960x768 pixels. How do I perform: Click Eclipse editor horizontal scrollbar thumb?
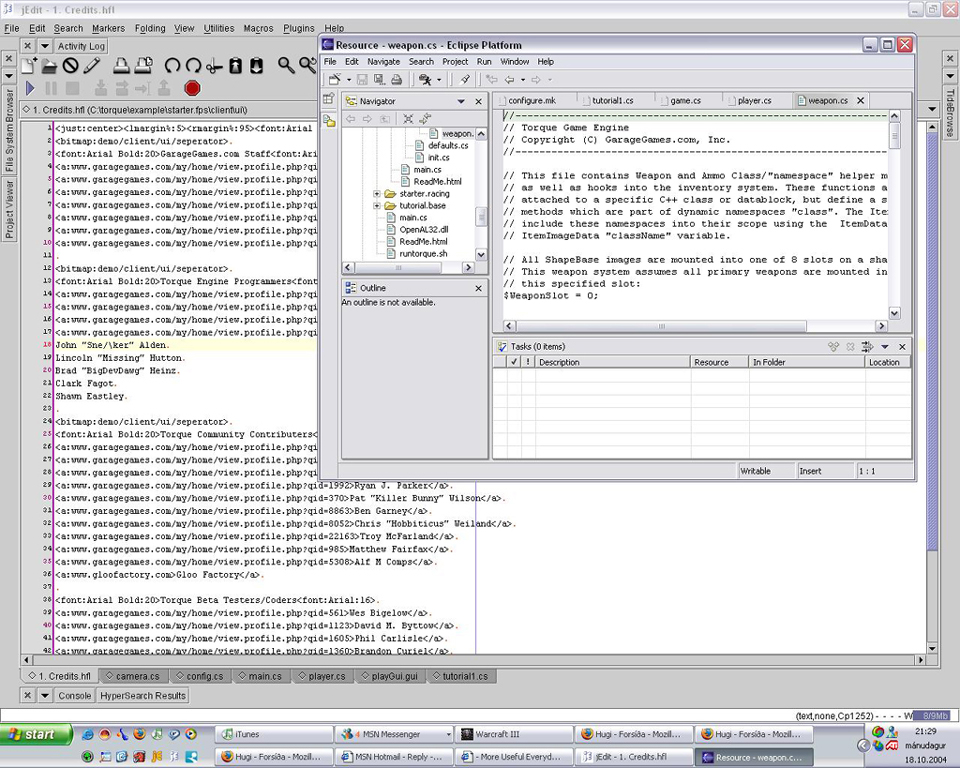(x=661, y=326)
